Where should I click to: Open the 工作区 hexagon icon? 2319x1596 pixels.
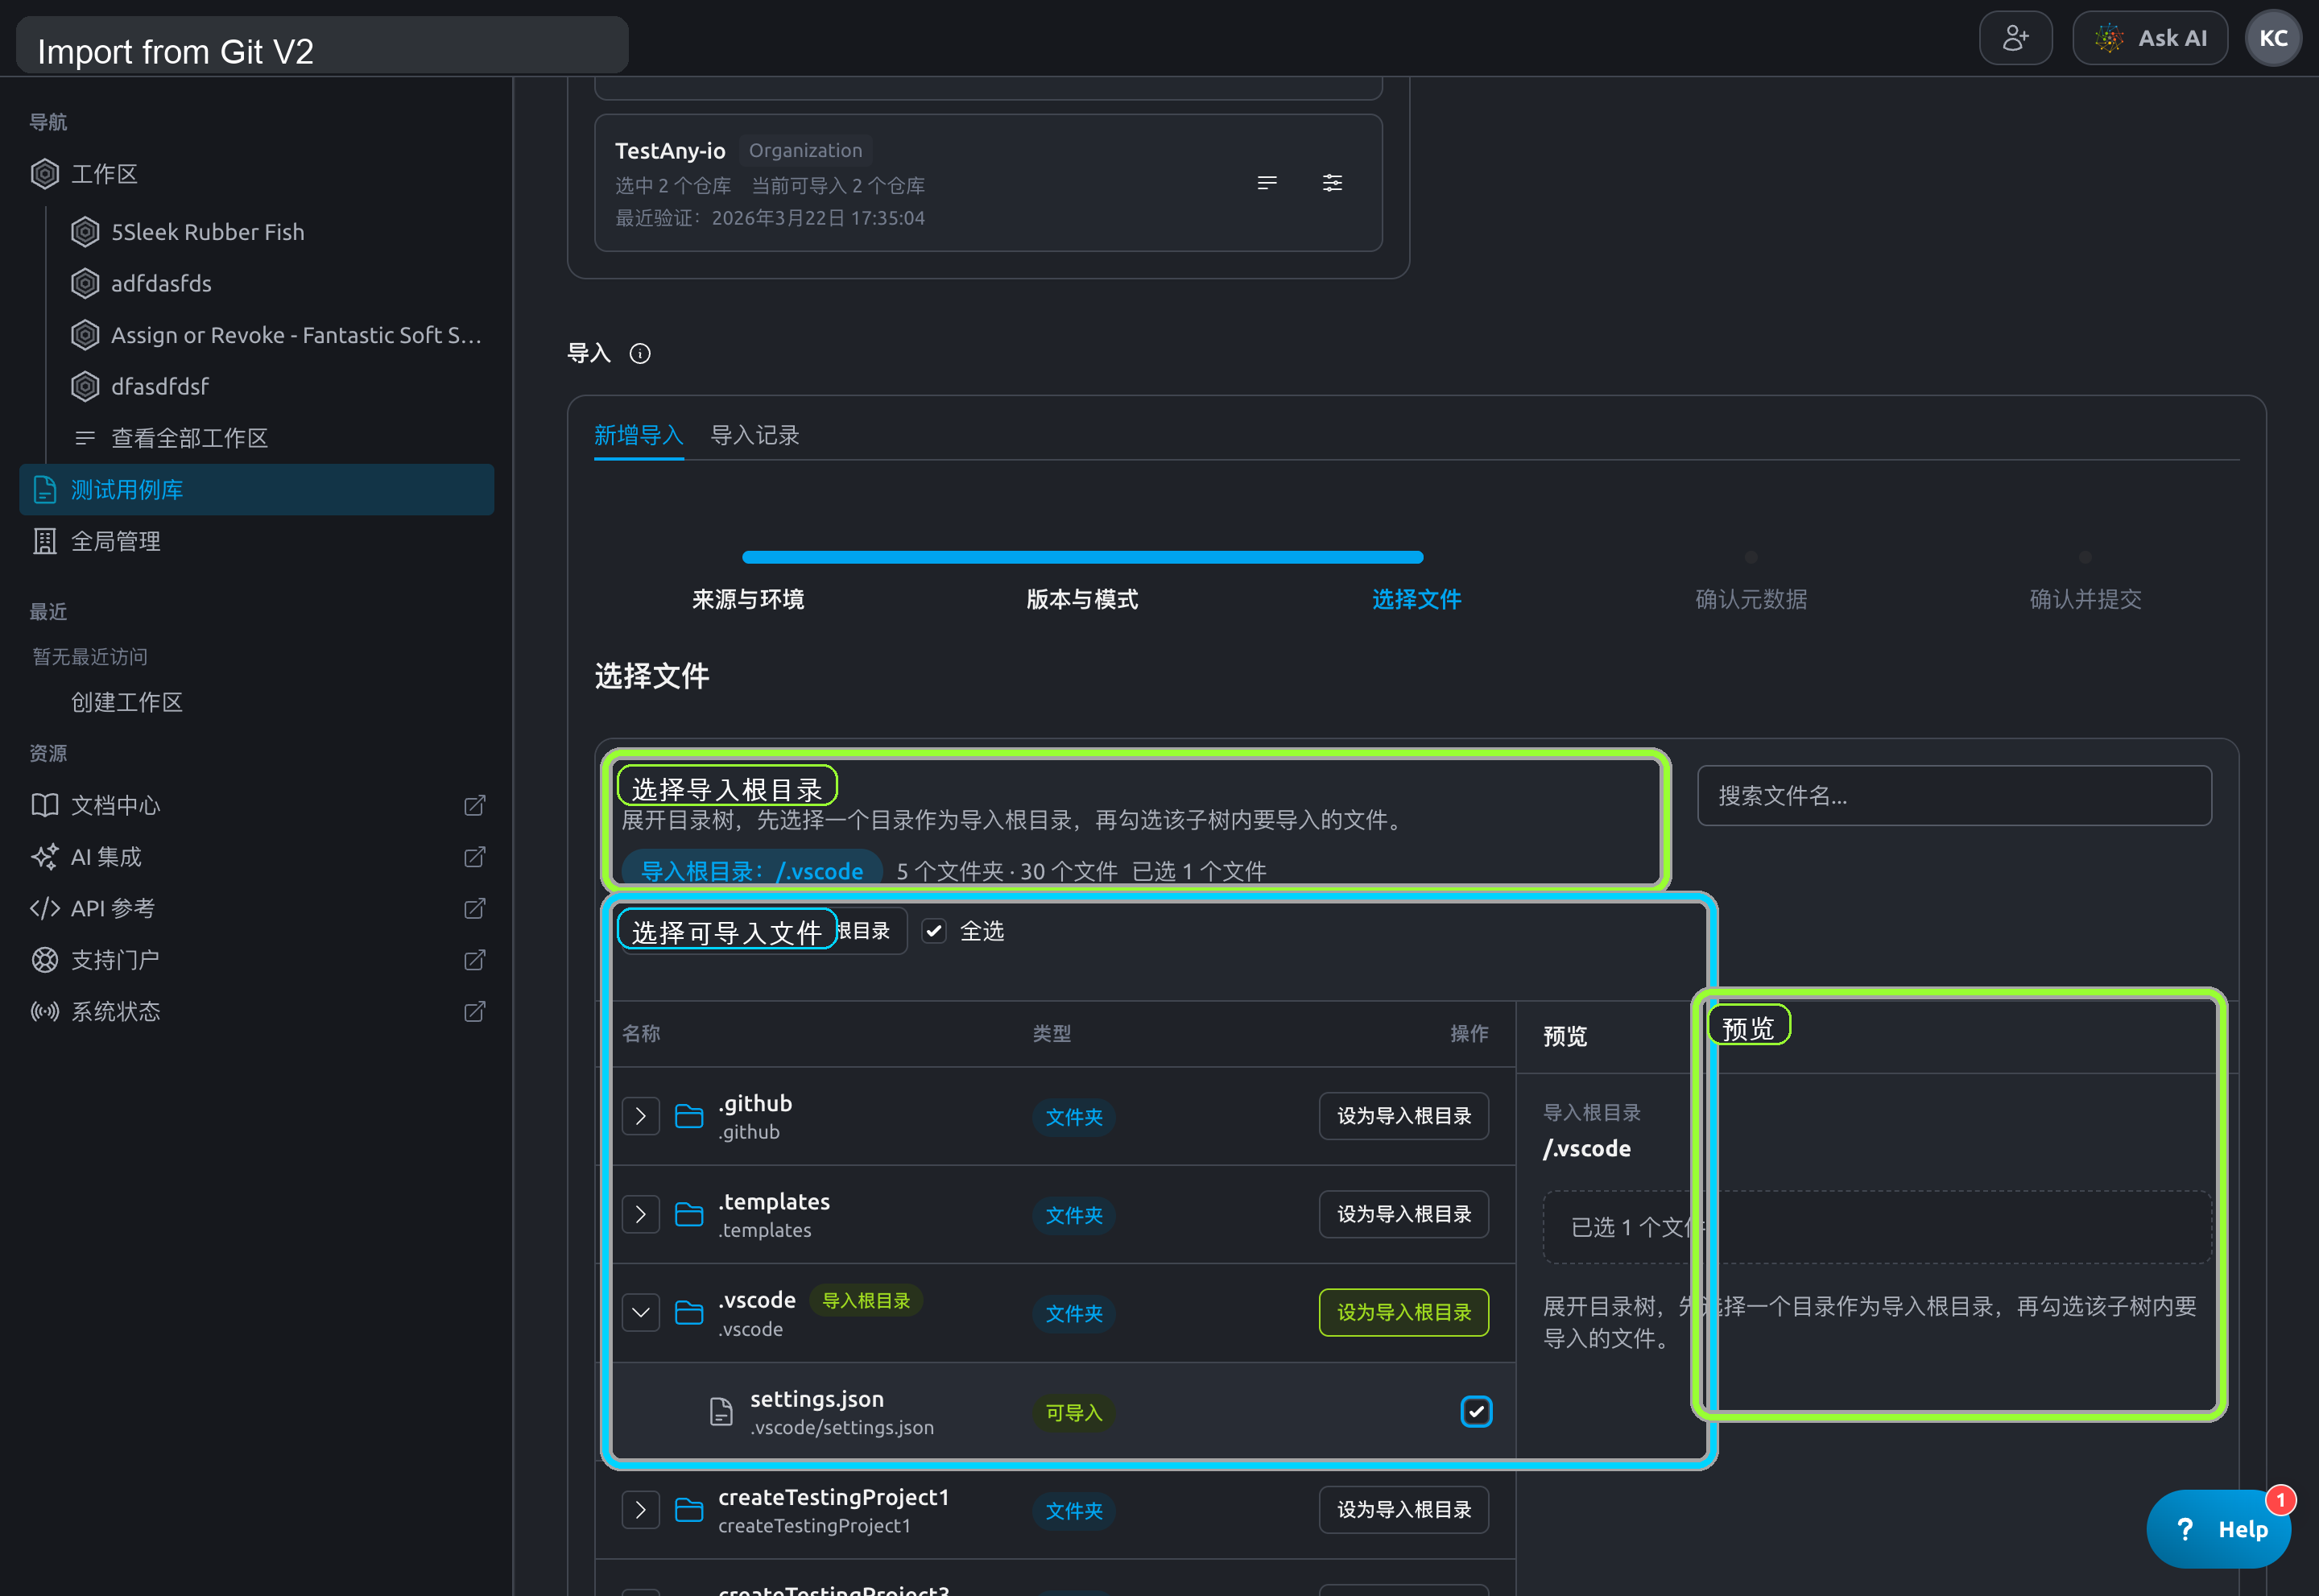click(45, 174)
